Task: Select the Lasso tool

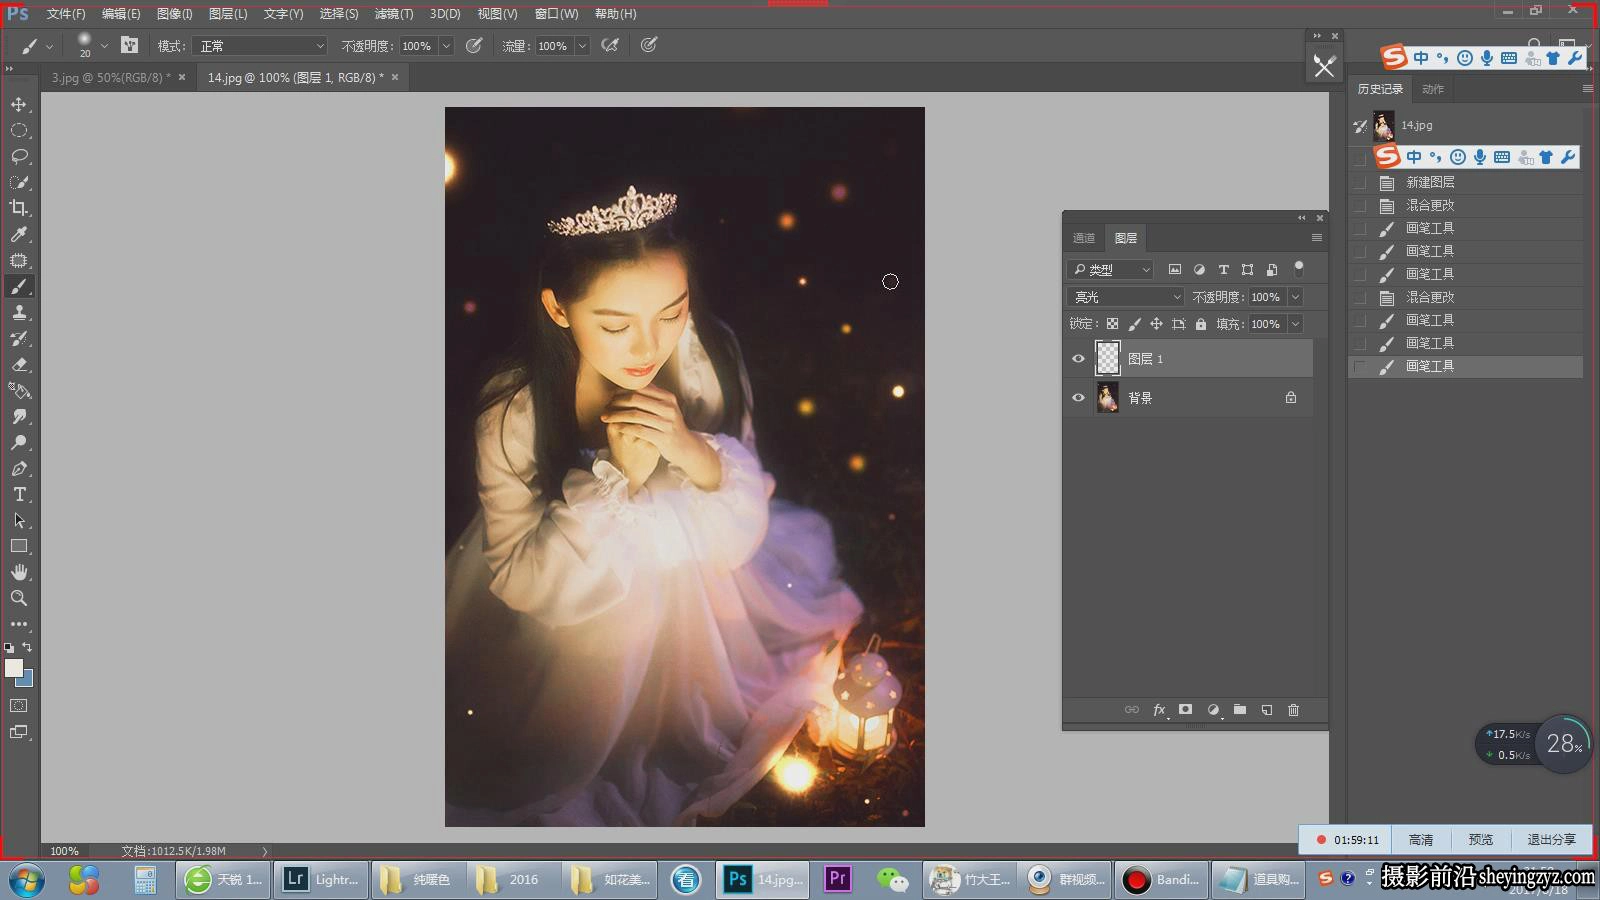Action: [x=19, y=156]
